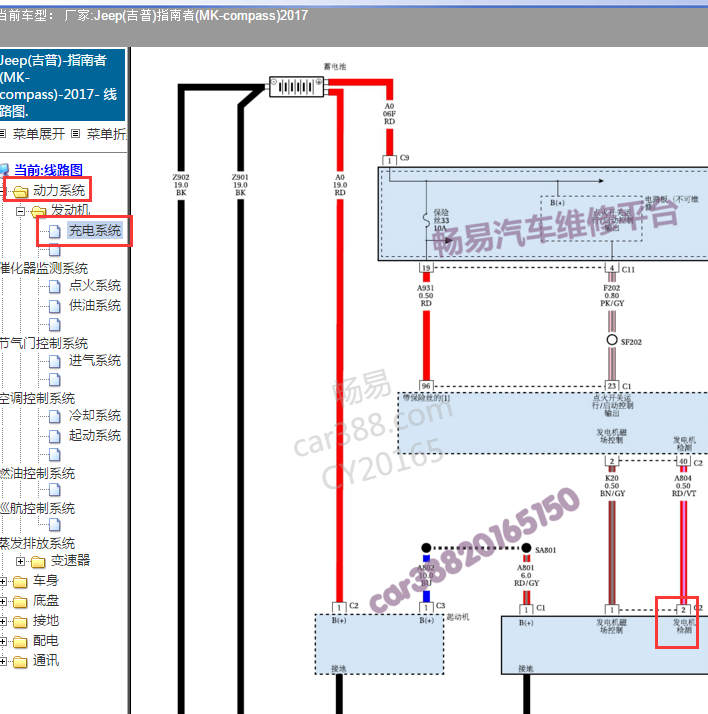Click the 菜单折叠 menu link
Screen dimensions: 708x714
(107, 134)
